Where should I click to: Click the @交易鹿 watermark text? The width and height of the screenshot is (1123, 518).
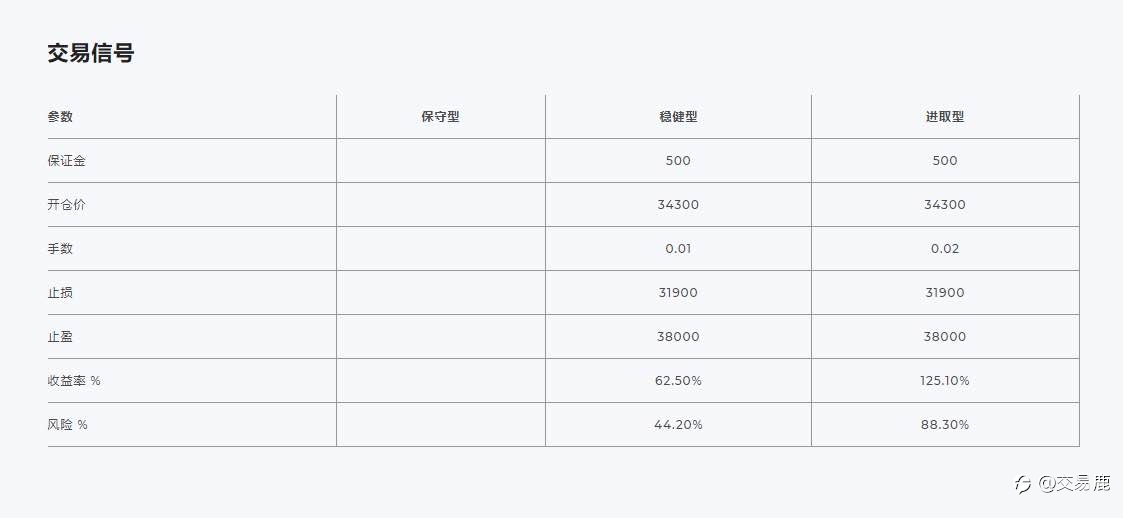(x=1074, y=484)
